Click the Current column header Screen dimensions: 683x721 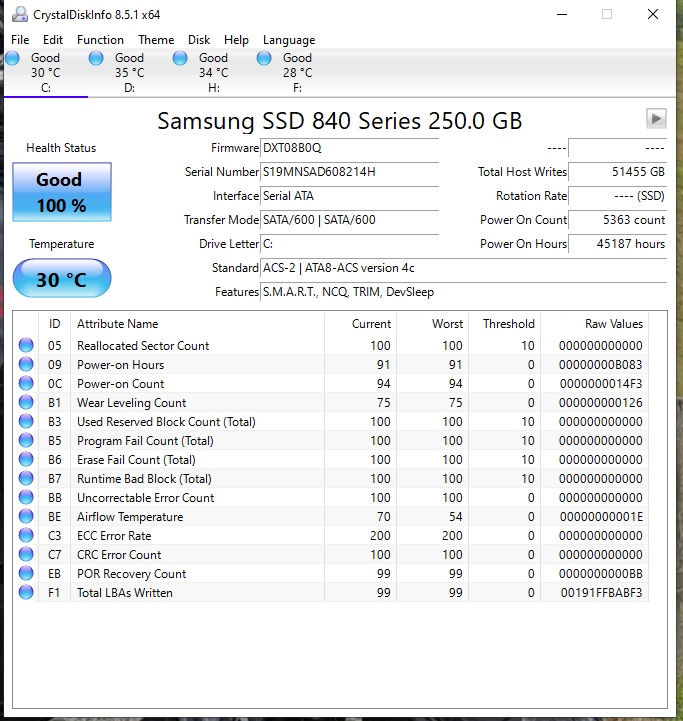361,324
